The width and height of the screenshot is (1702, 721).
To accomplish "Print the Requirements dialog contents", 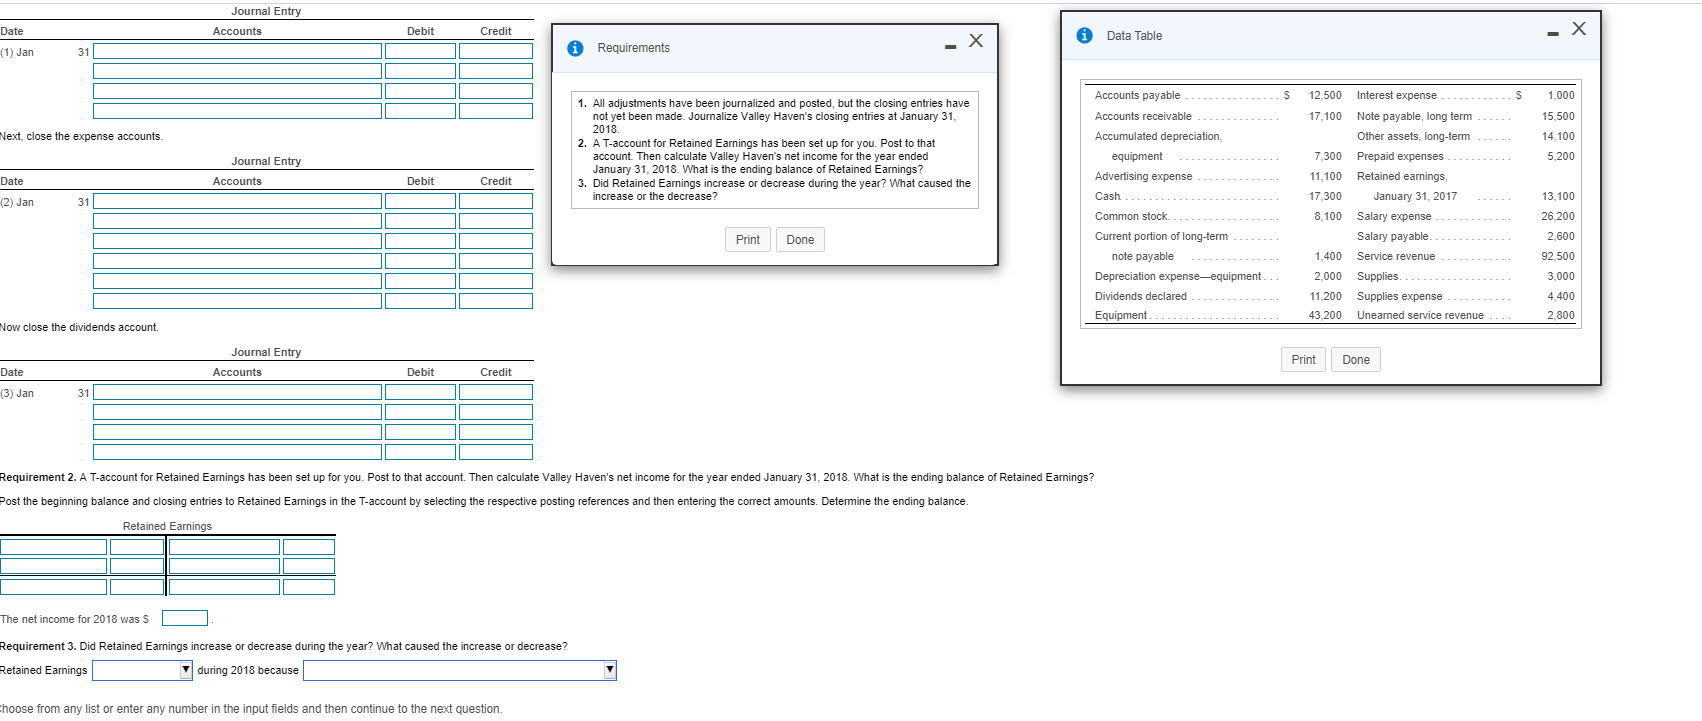I will point(748,240).
